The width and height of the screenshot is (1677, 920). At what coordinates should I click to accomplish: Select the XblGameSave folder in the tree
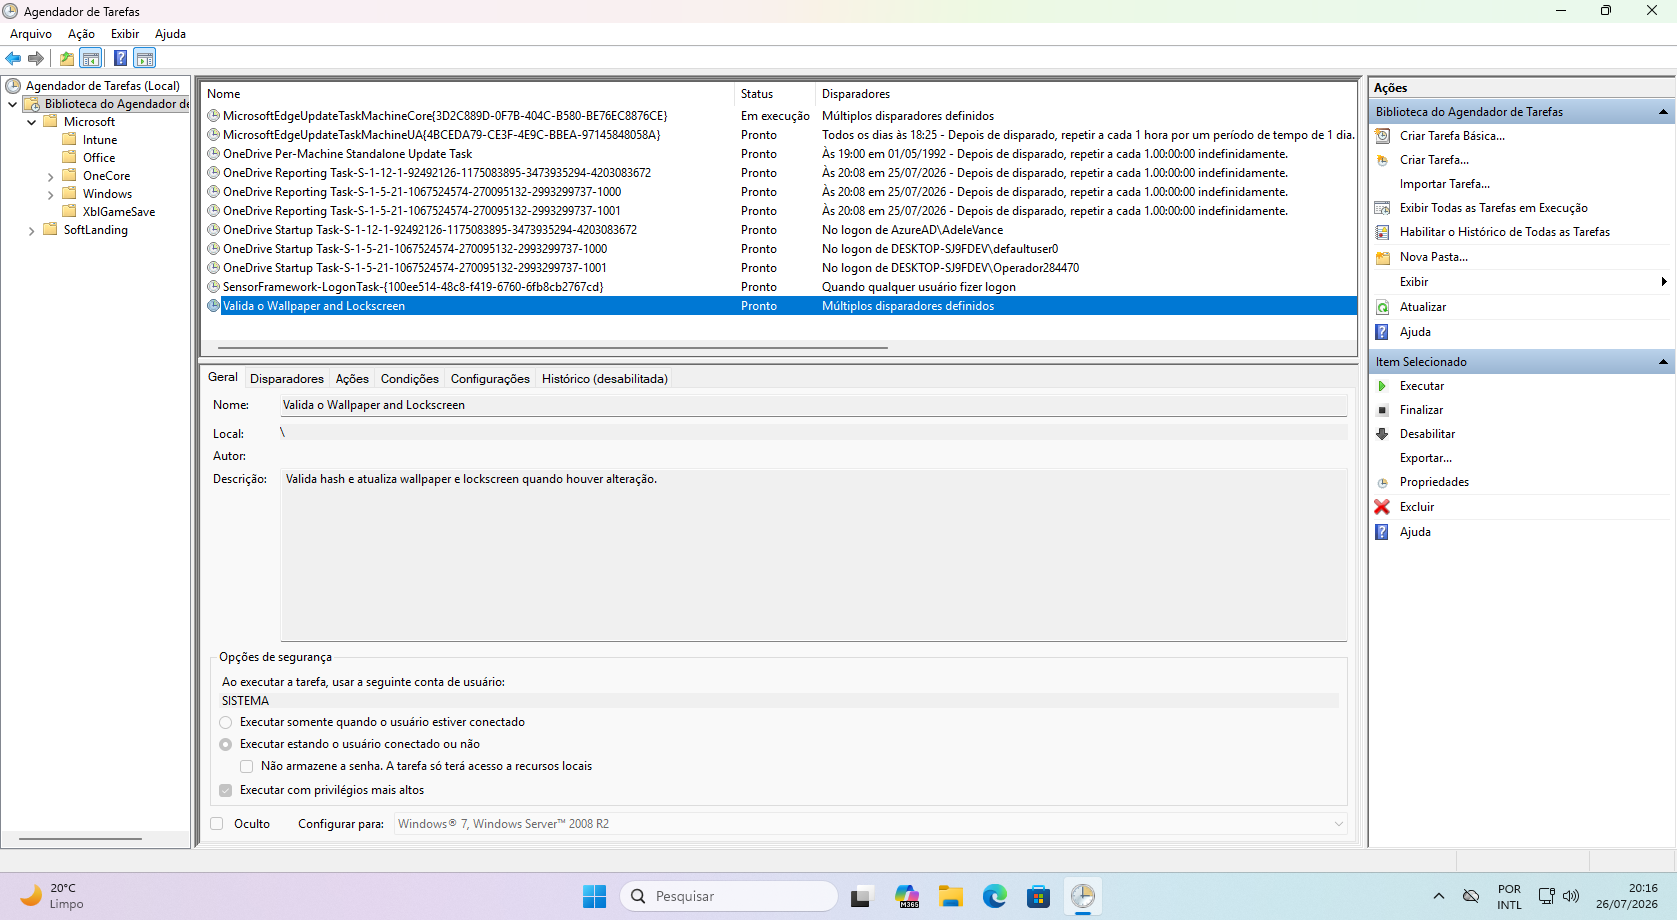tap(119, 212)
